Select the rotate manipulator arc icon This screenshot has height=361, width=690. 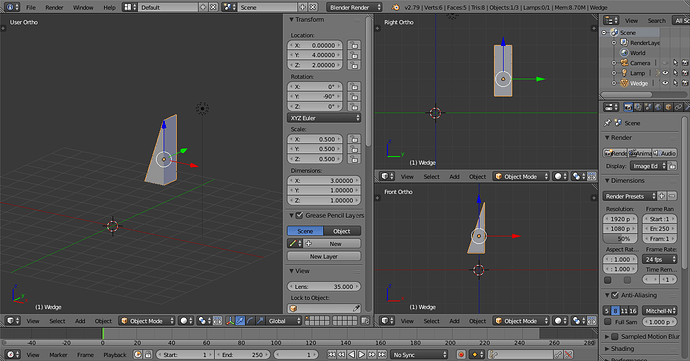coord(250,321)
